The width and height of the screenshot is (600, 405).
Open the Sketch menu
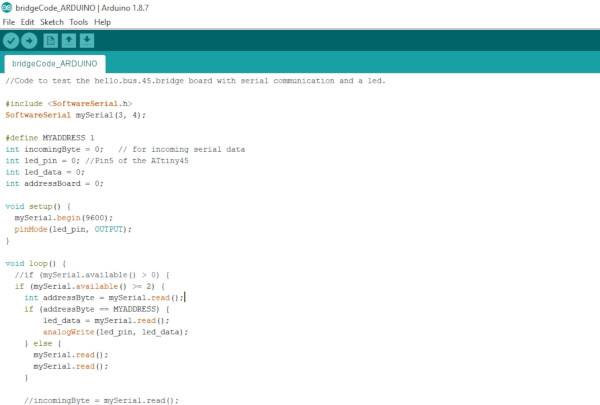pos(52,22)
